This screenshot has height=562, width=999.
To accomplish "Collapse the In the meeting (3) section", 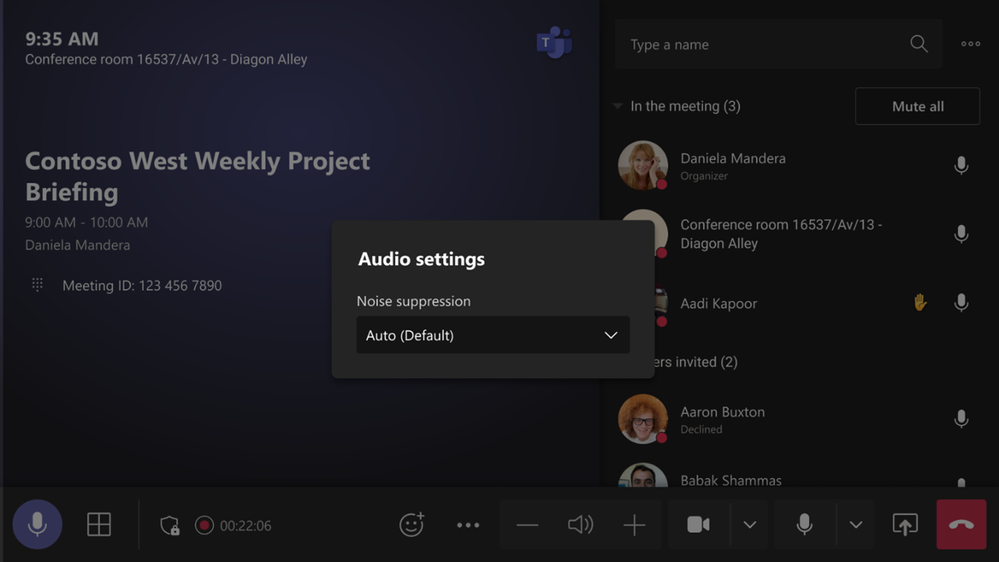I will [617, 106].
